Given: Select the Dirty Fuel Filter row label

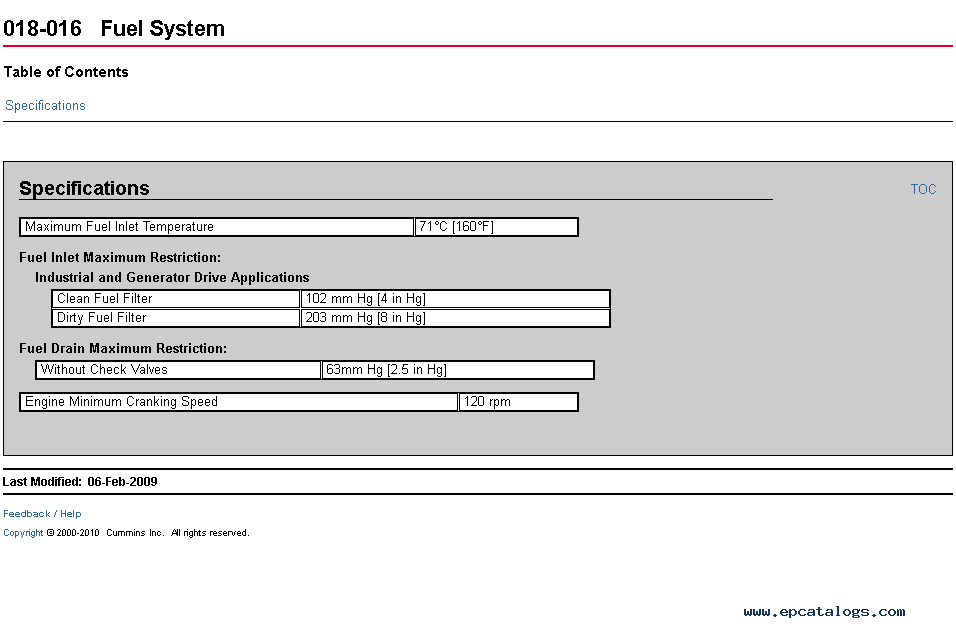Looking at the screenshot, I should [x=176, y=318].
